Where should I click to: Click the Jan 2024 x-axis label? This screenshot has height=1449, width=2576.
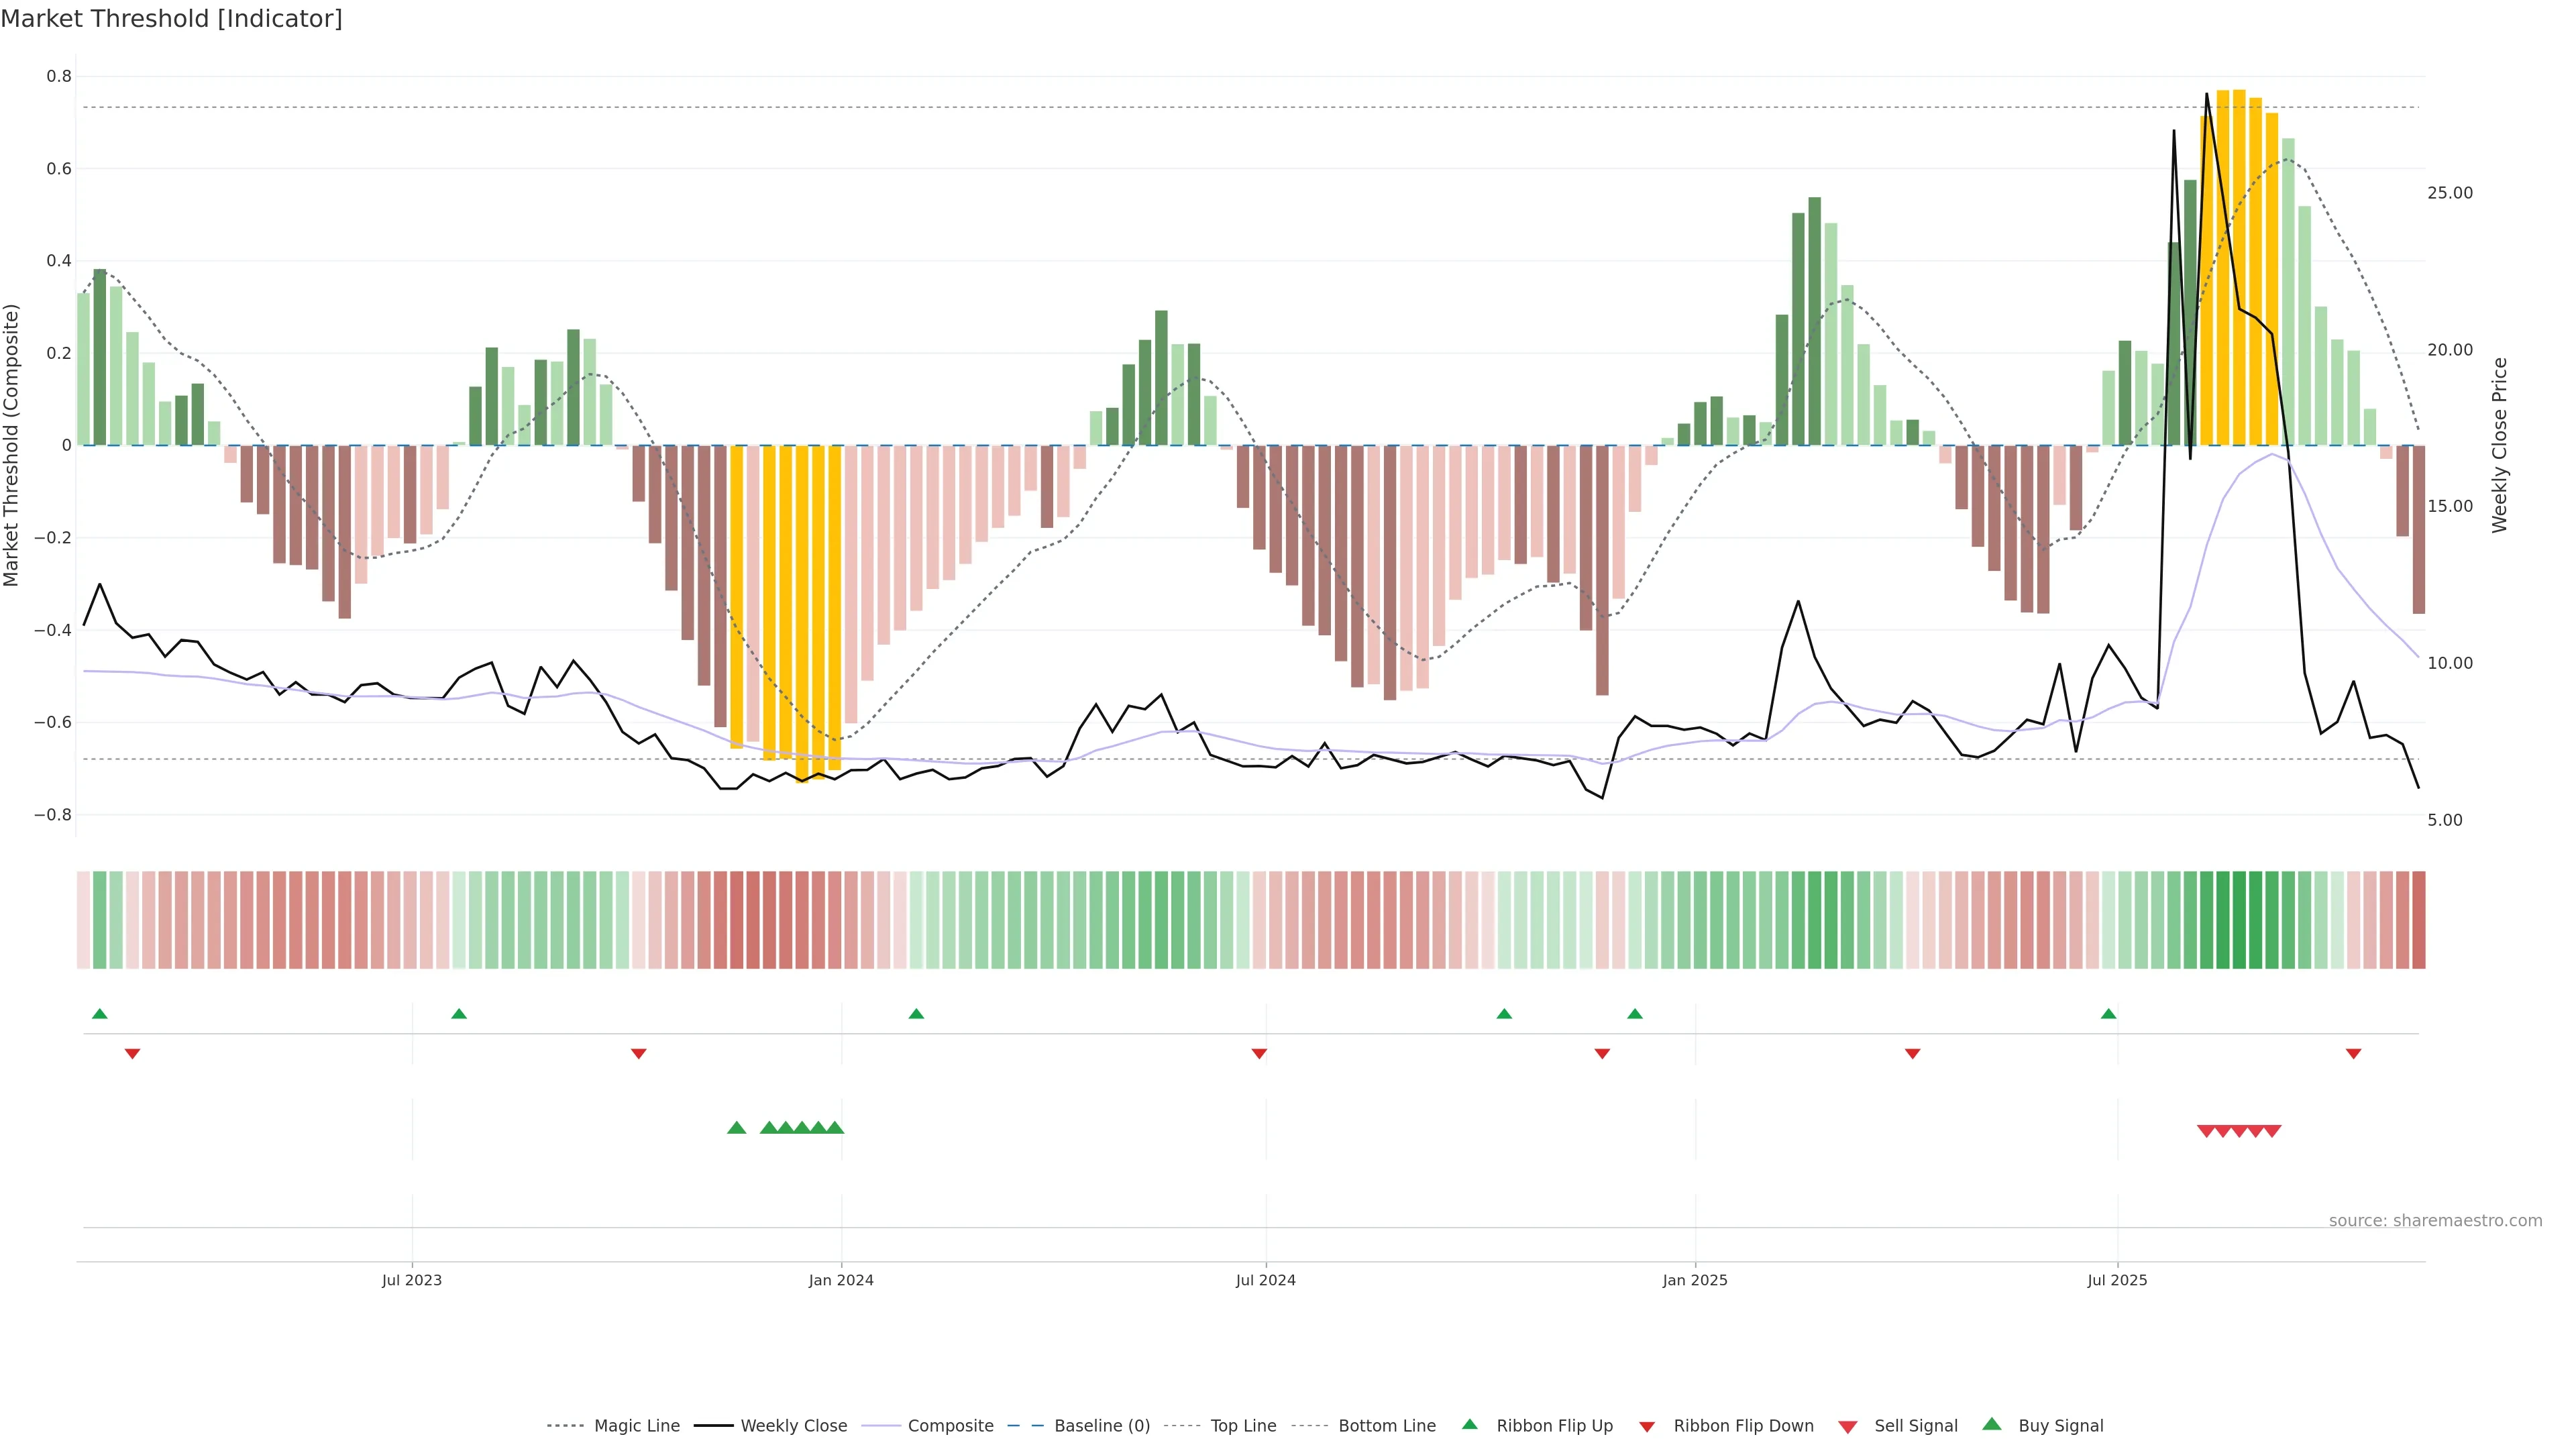(x=841, y=1280)
